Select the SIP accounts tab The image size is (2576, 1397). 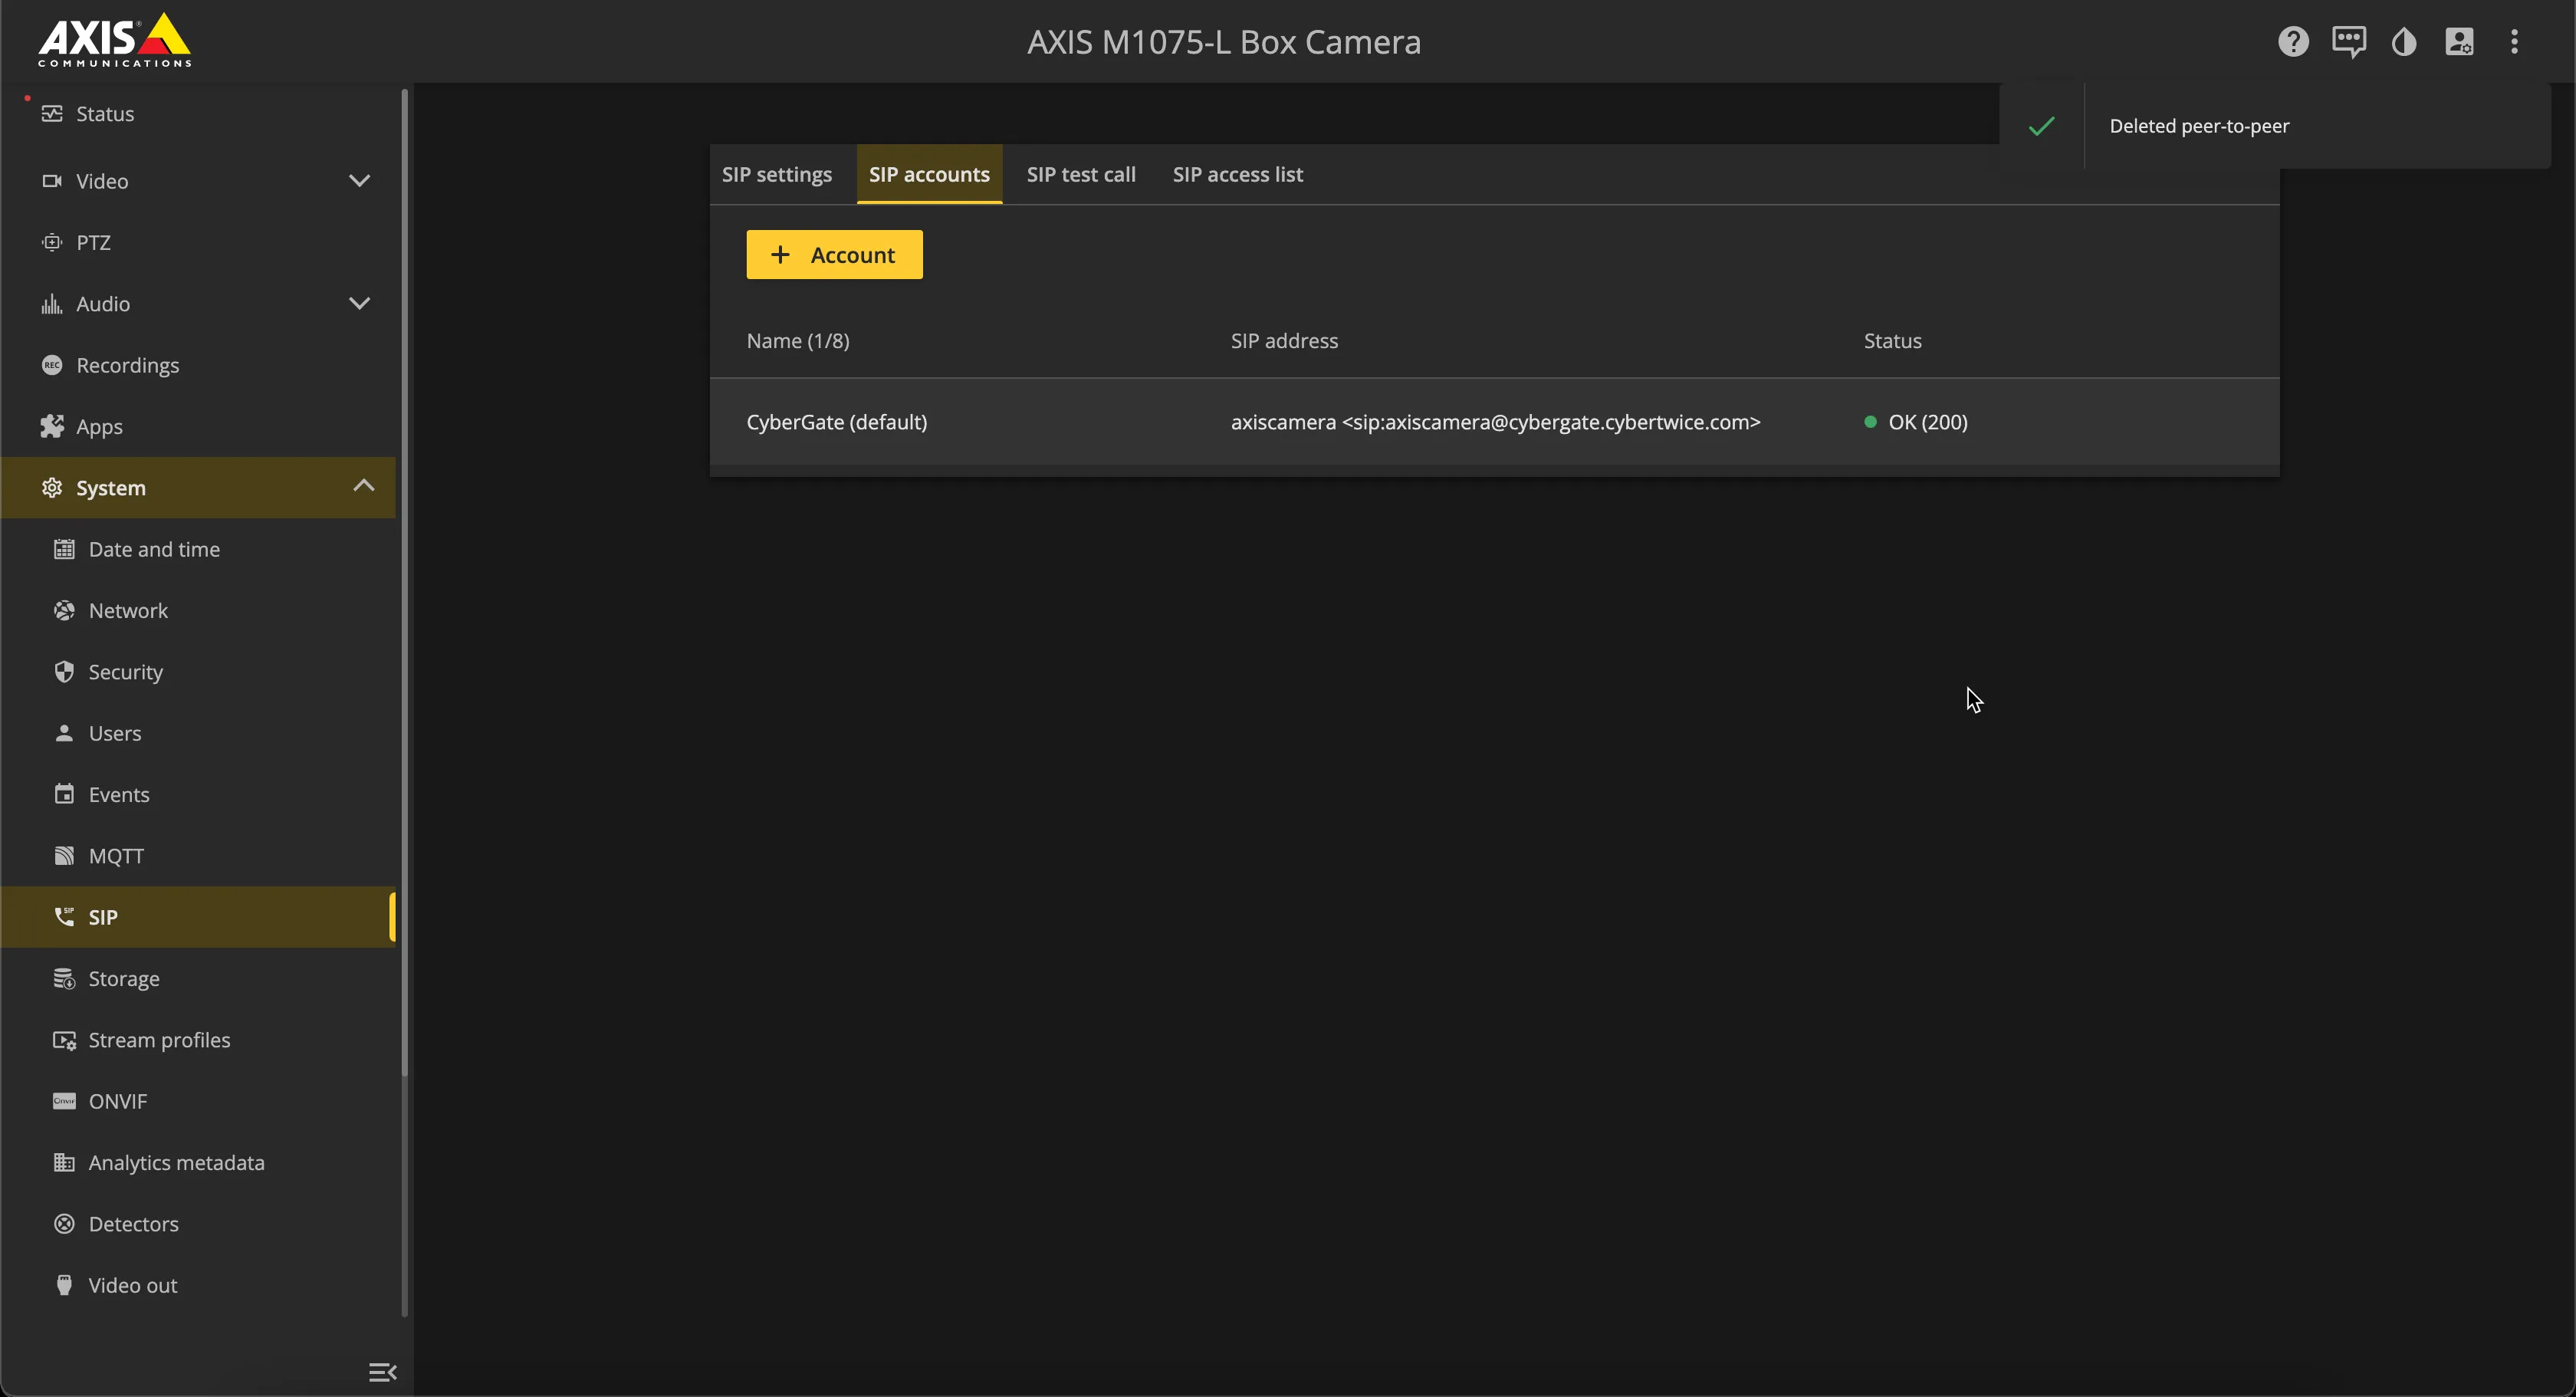[929, 174]
